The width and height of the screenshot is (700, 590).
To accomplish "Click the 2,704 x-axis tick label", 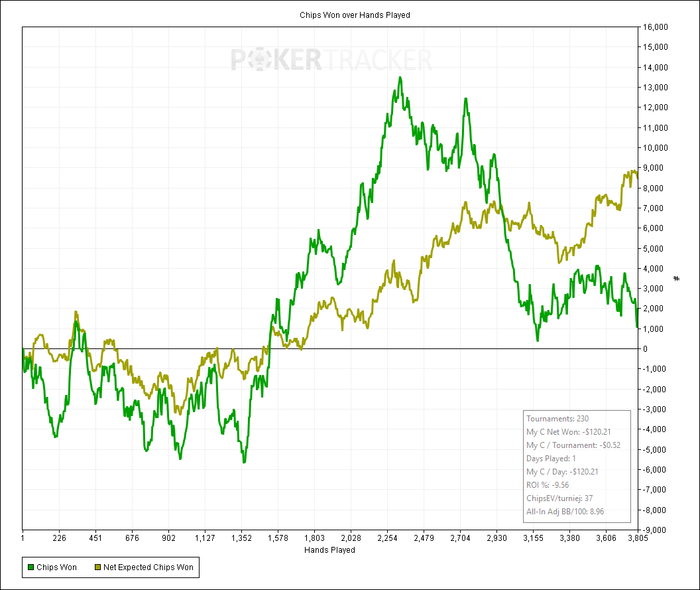I will (460, 538).
